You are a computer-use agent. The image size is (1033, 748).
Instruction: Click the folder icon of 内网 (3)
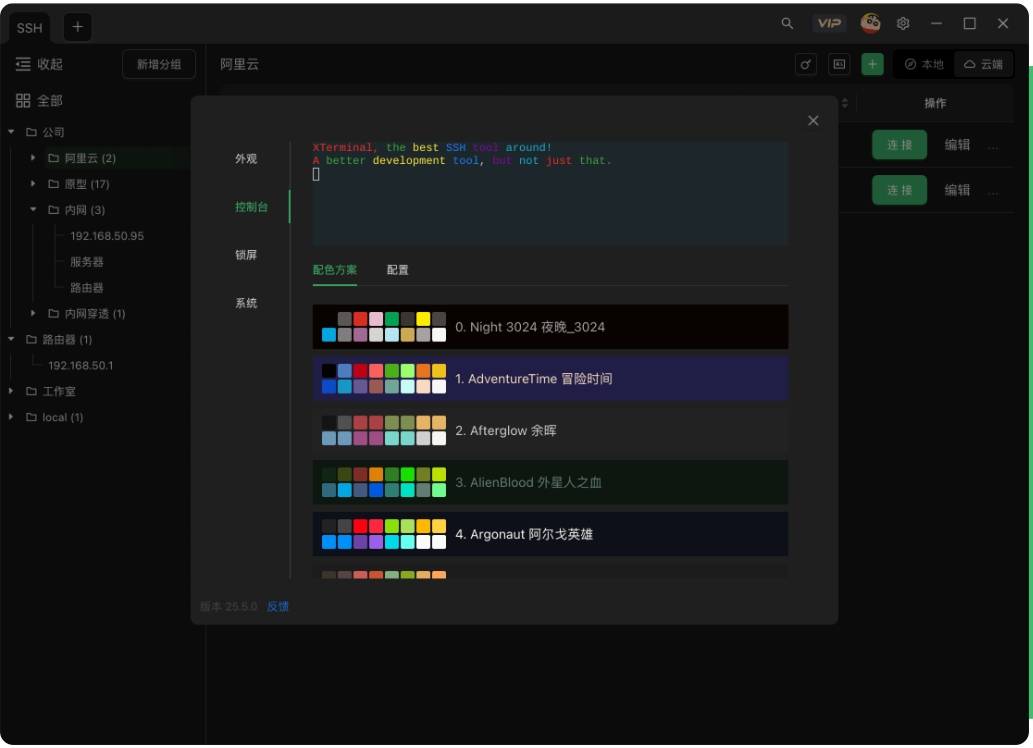[x=53, y=210]
